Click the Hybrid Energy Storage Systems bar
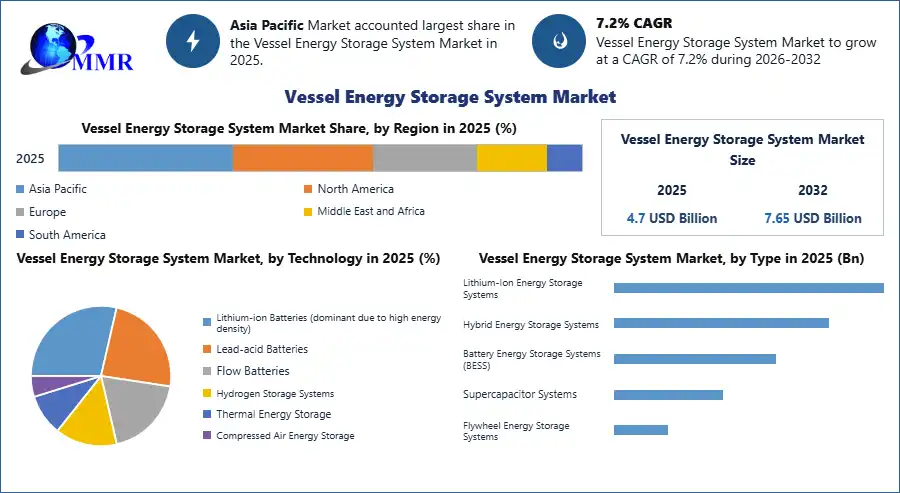 (721, 323)
